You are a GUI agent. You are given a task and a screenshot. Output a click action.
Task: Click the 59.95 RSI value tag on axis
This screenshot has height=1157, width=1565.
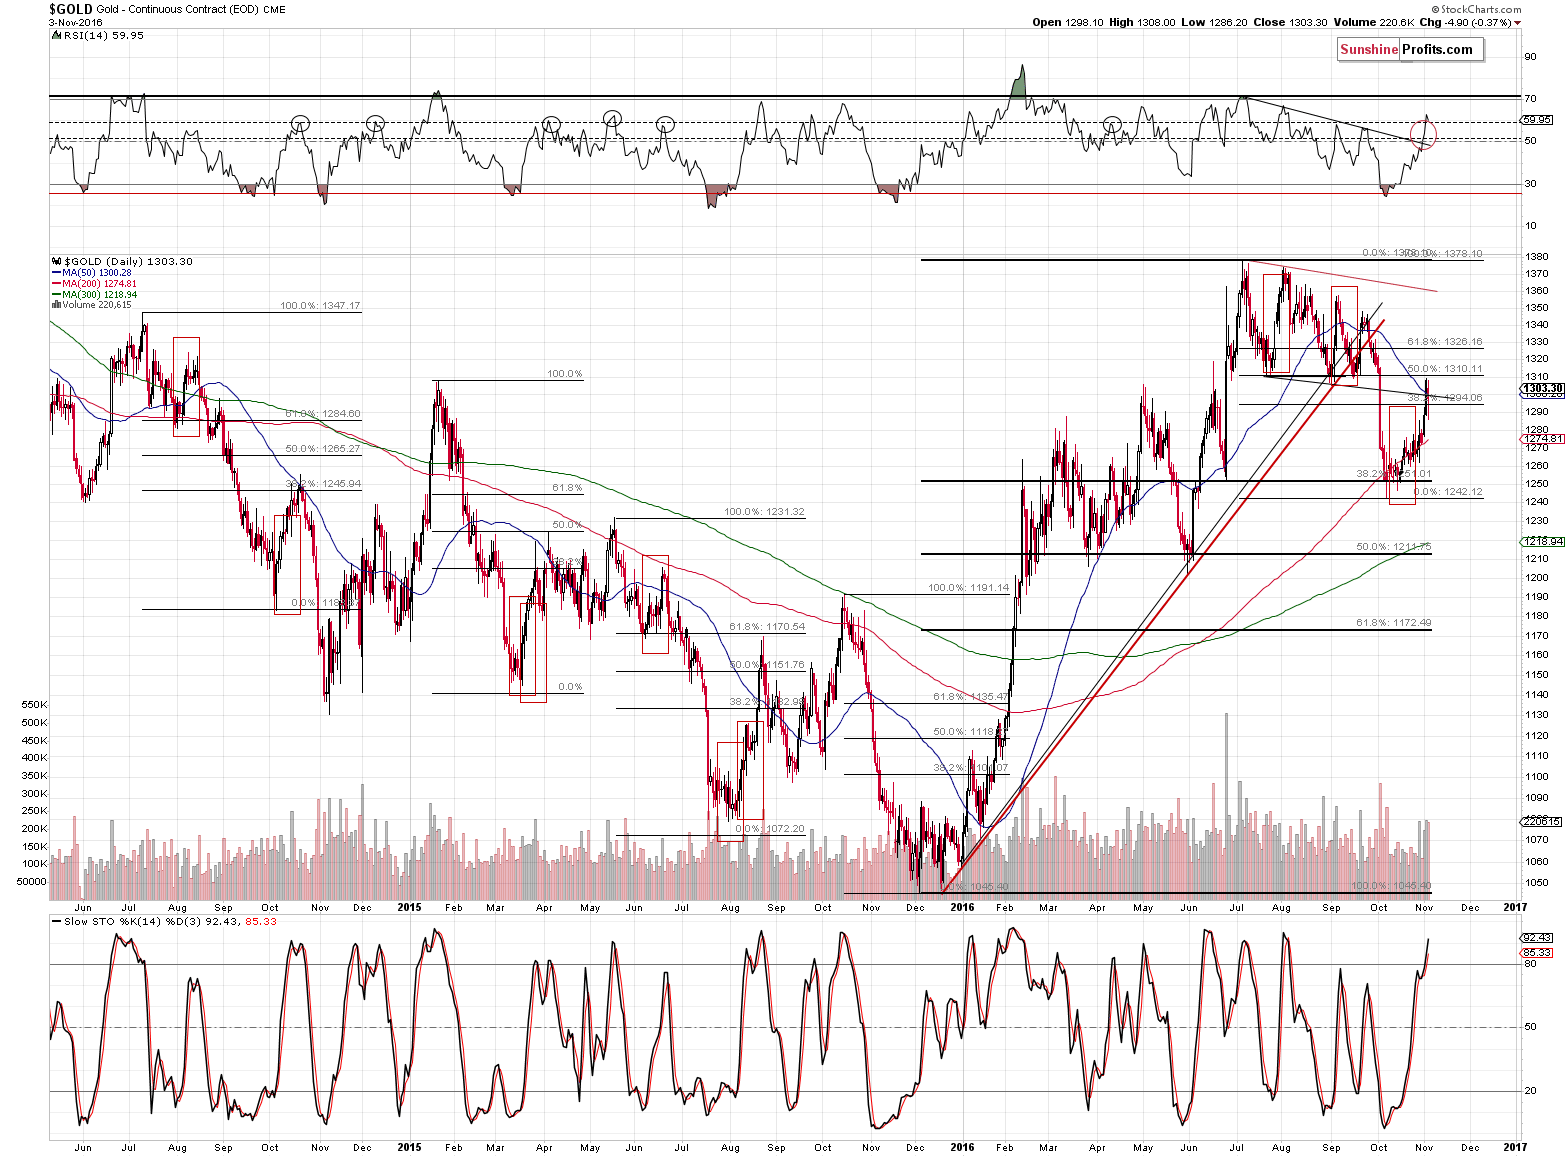[x=1538, y=120]
